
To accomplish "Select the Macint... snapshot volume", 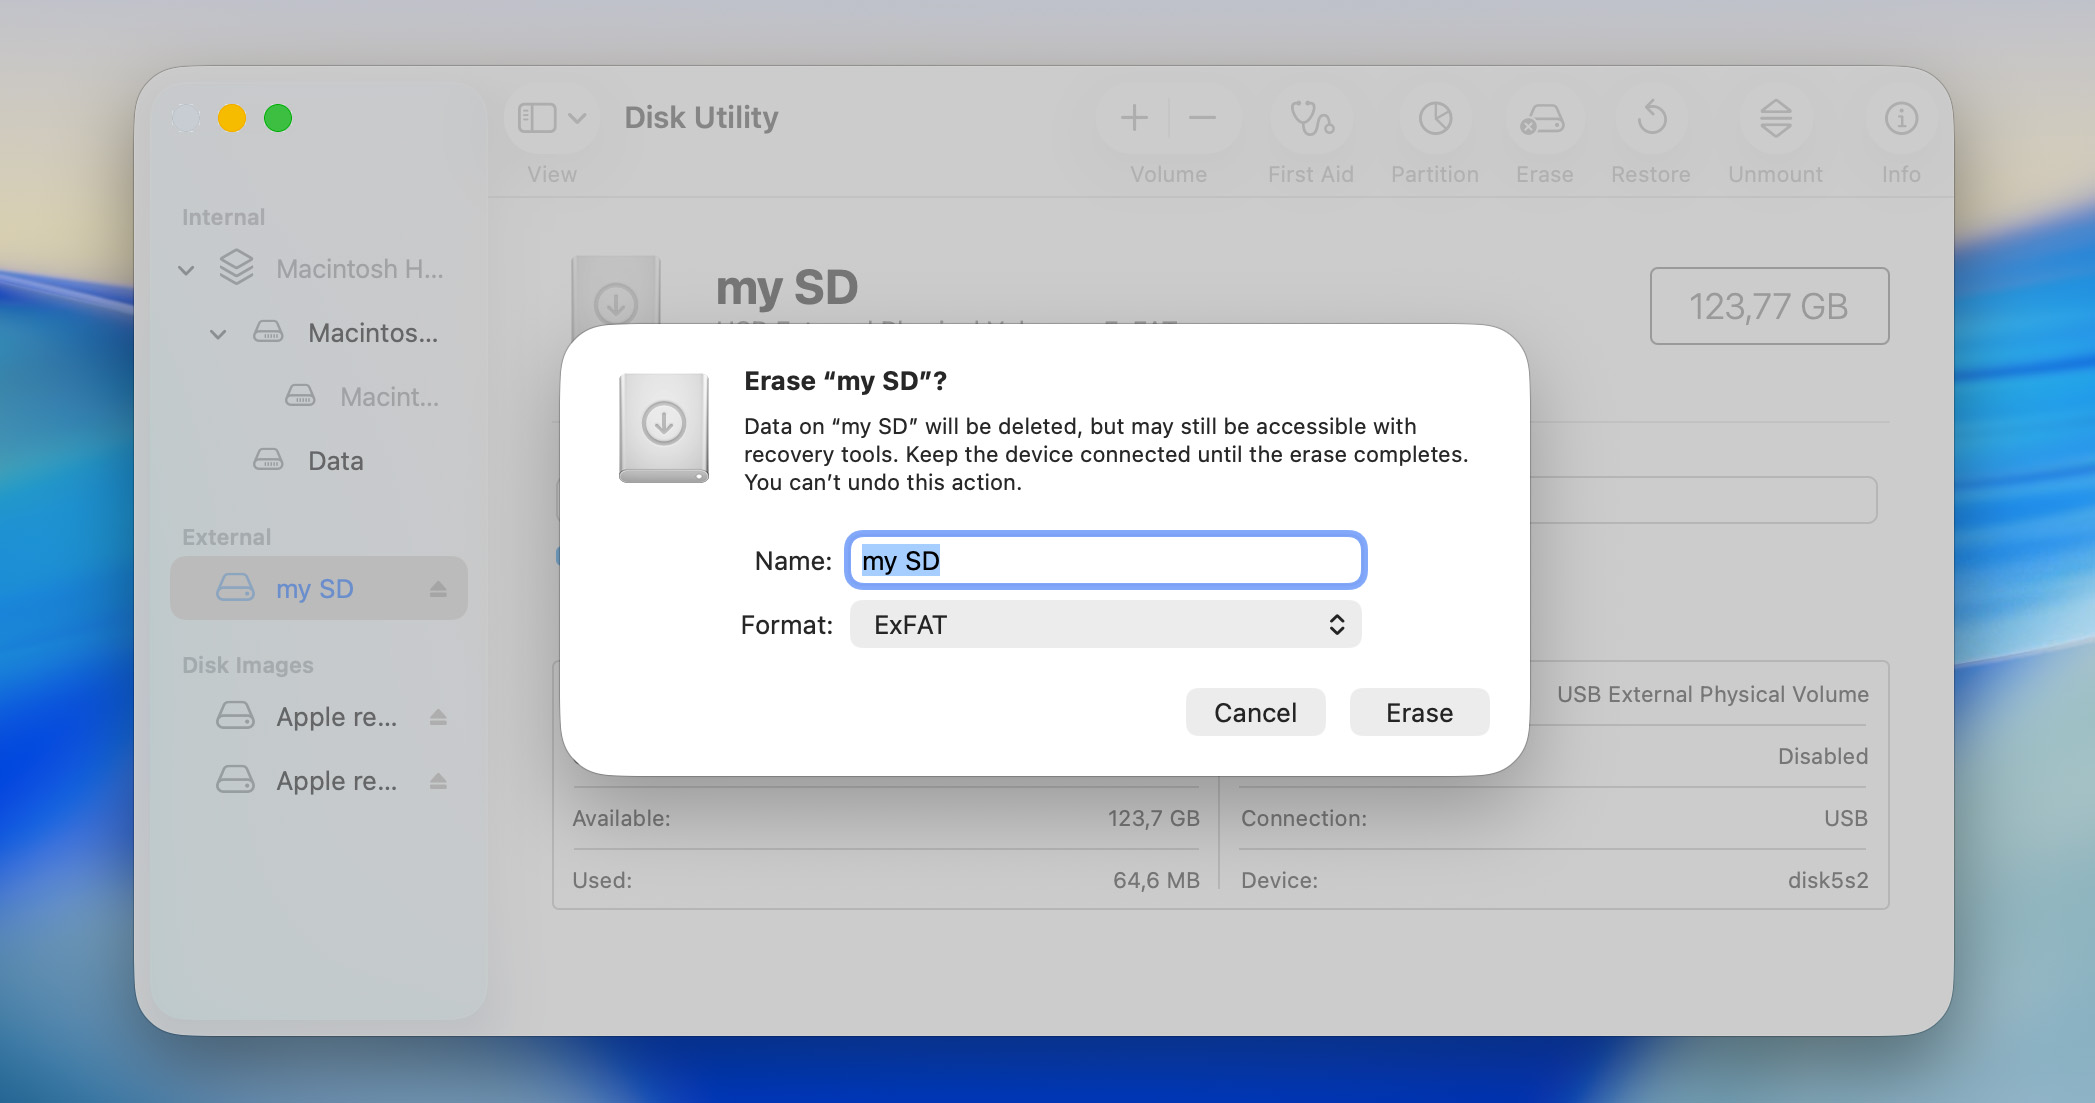I will coord(389,397).
